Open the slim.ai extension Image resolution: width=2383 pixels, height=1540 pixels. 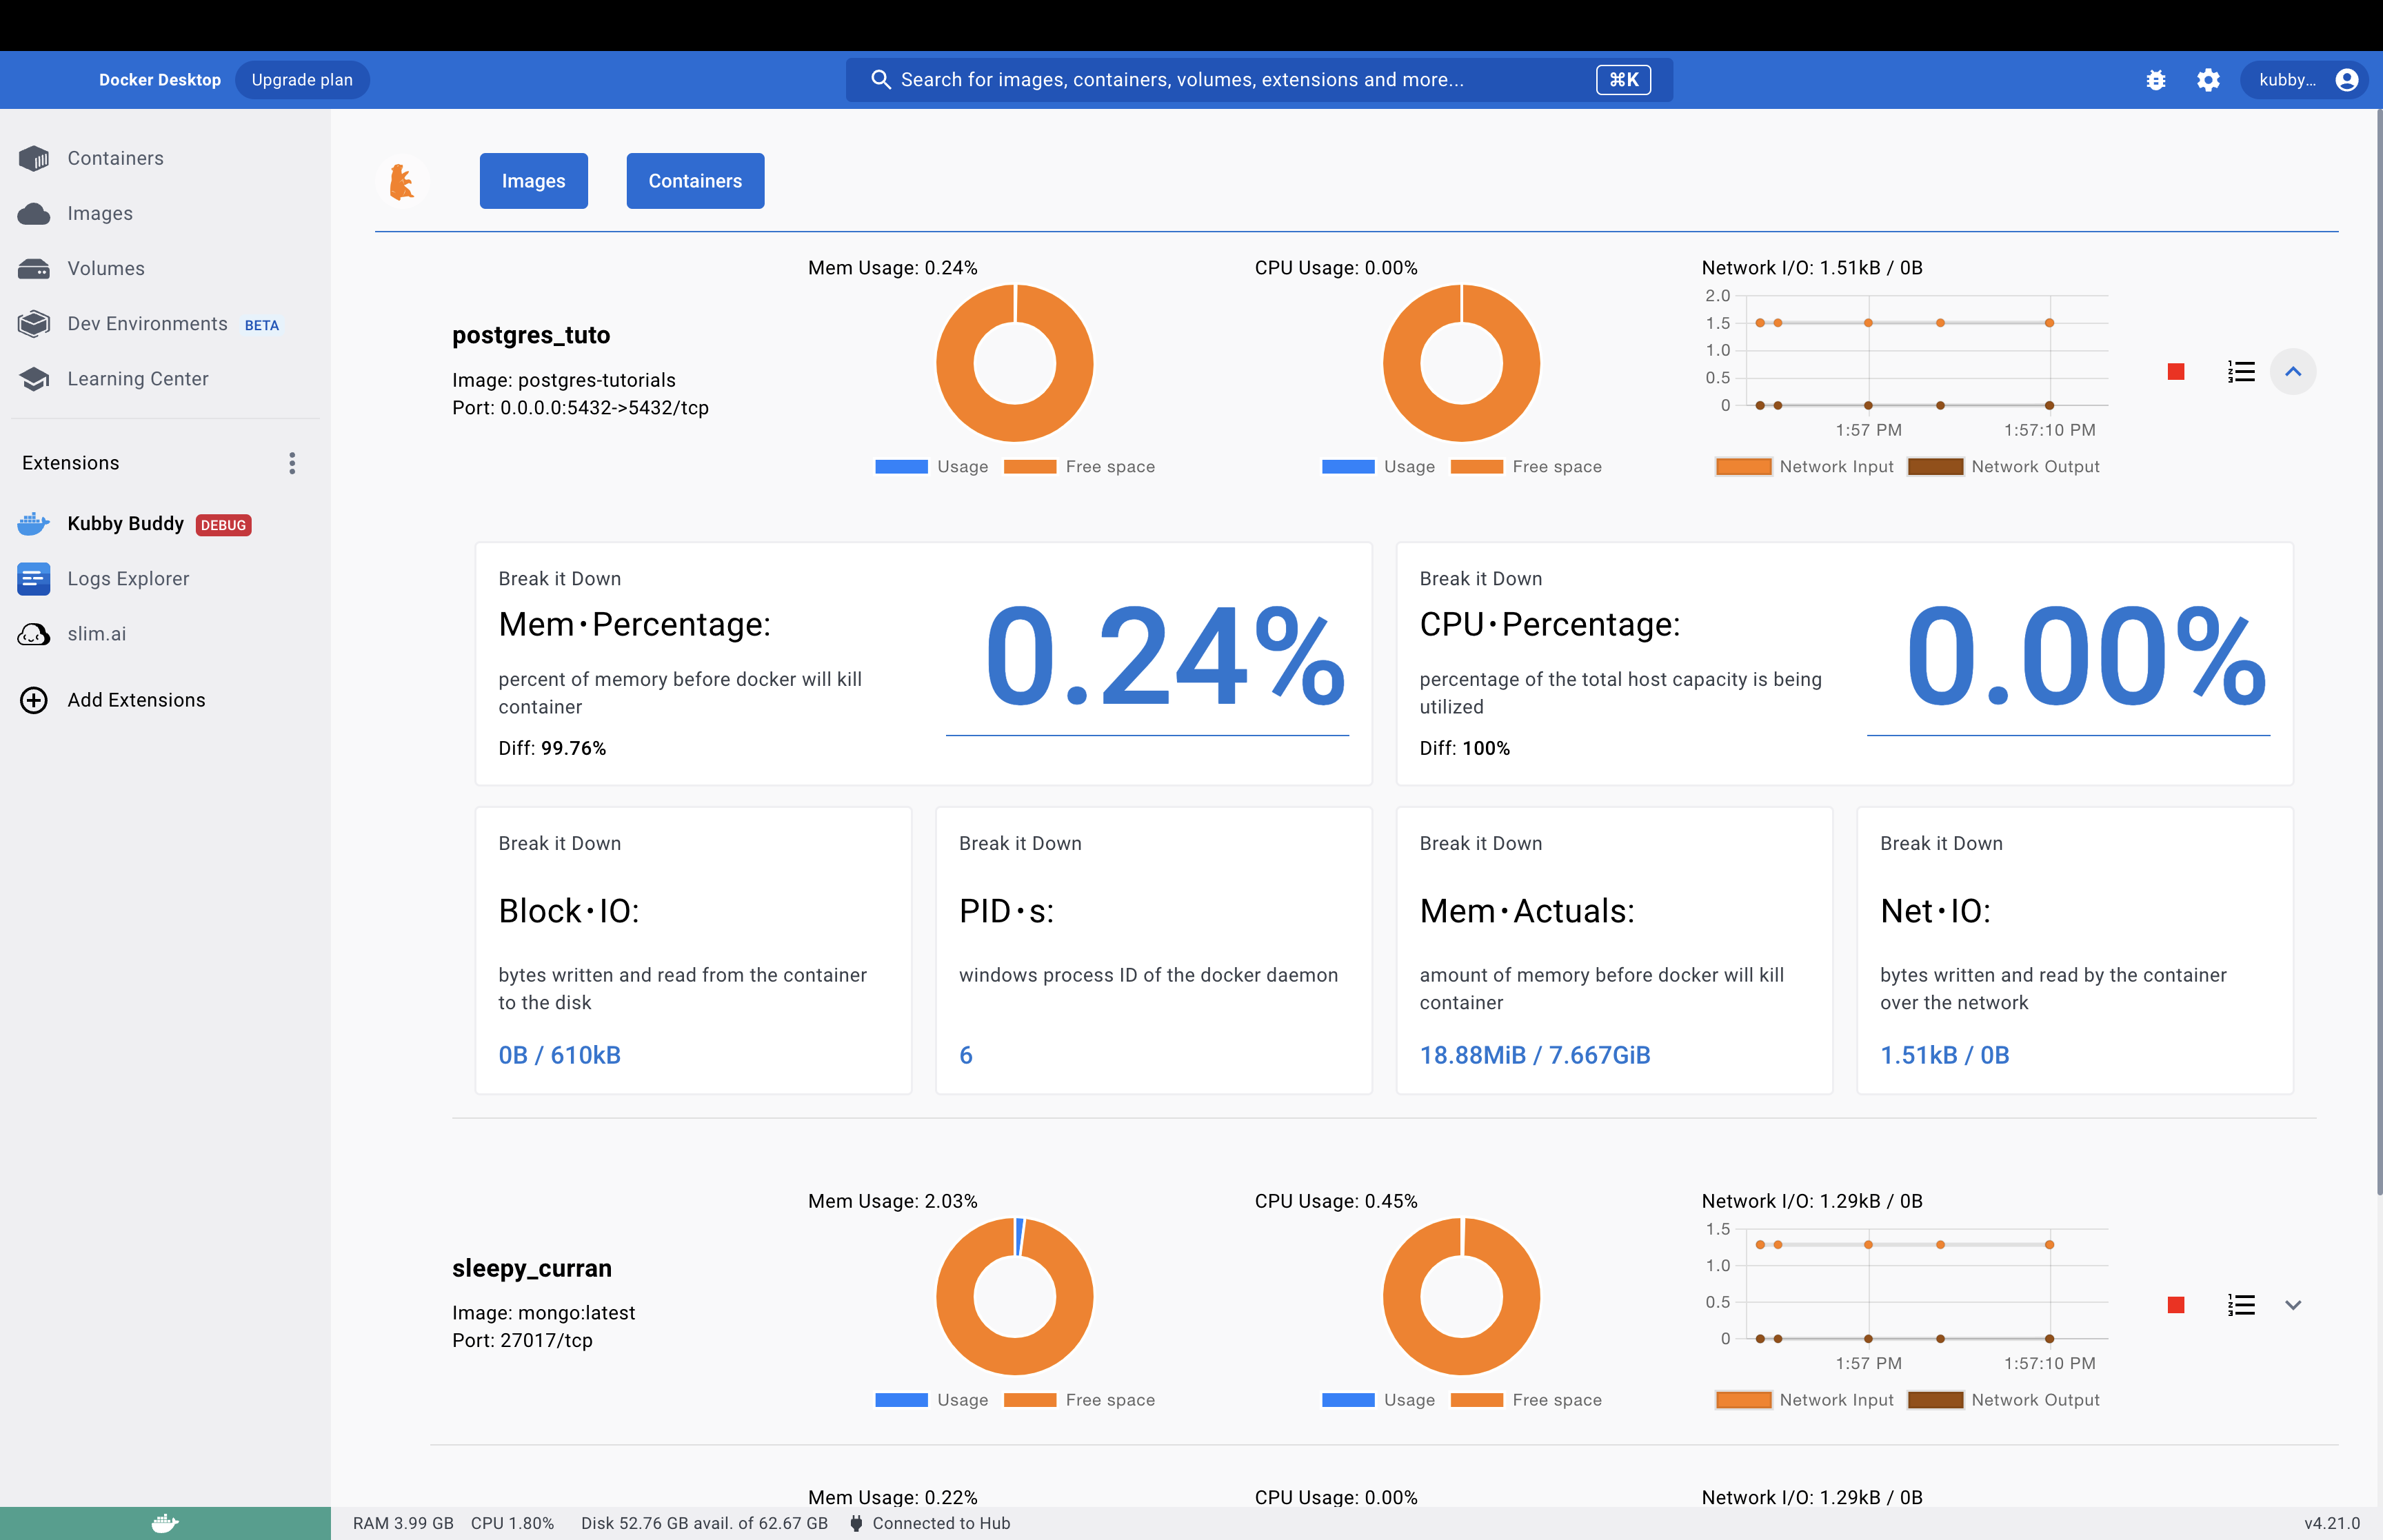point(96,634)
